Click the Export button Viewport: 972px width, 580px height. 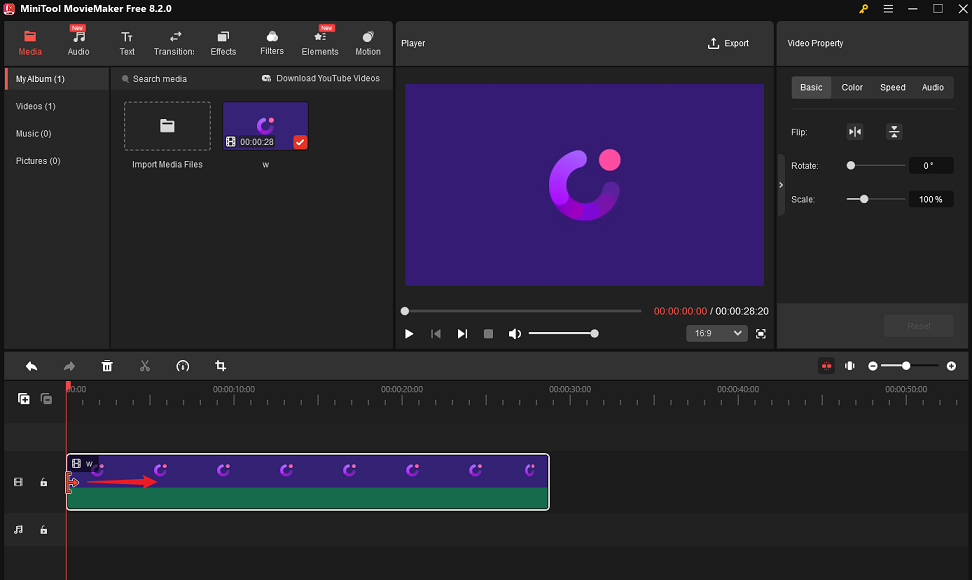point(728,43)
